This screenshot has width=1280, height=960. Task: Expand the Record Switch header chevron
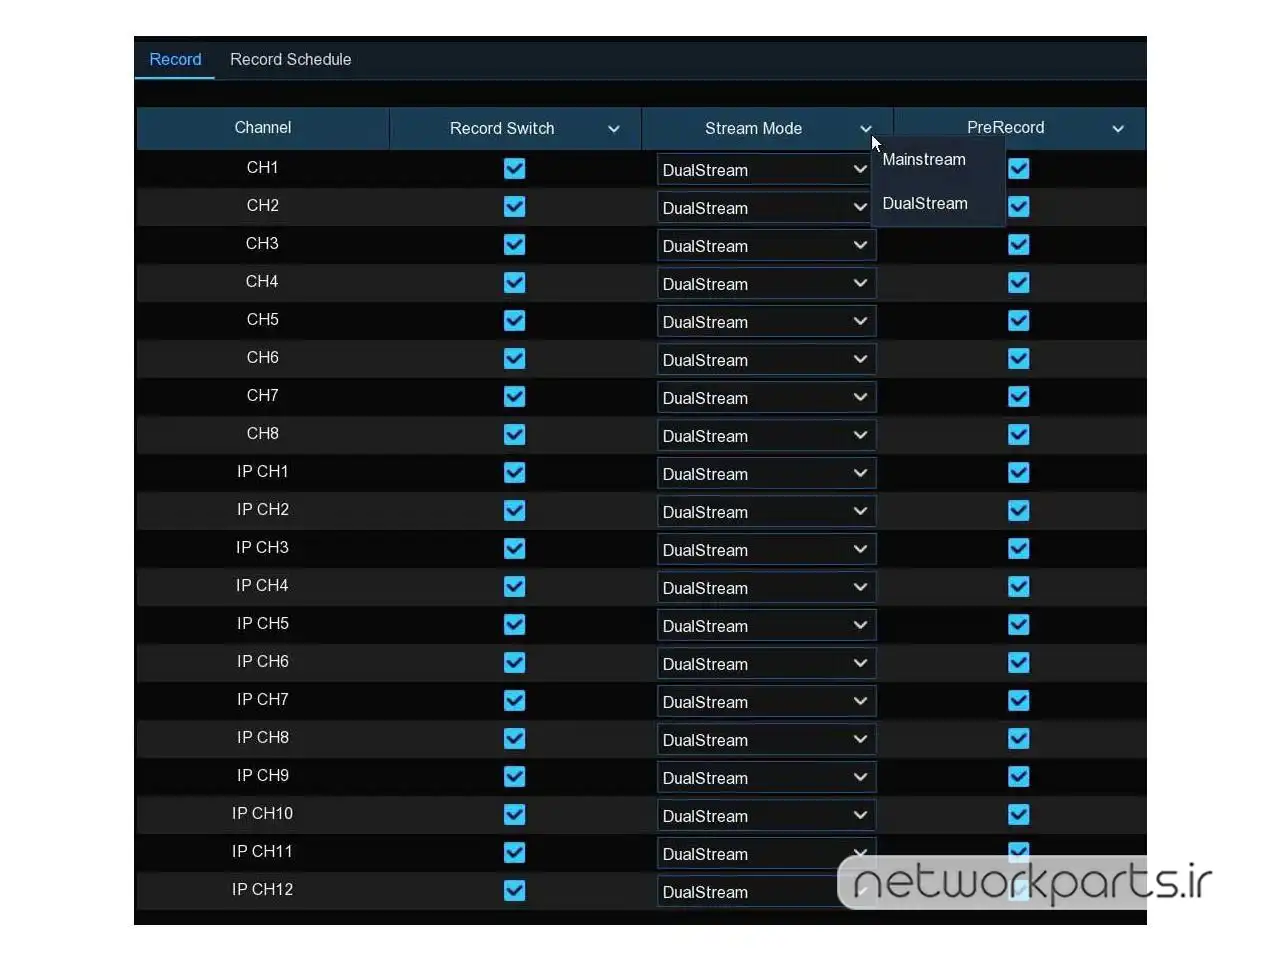(x=614, y=129)
